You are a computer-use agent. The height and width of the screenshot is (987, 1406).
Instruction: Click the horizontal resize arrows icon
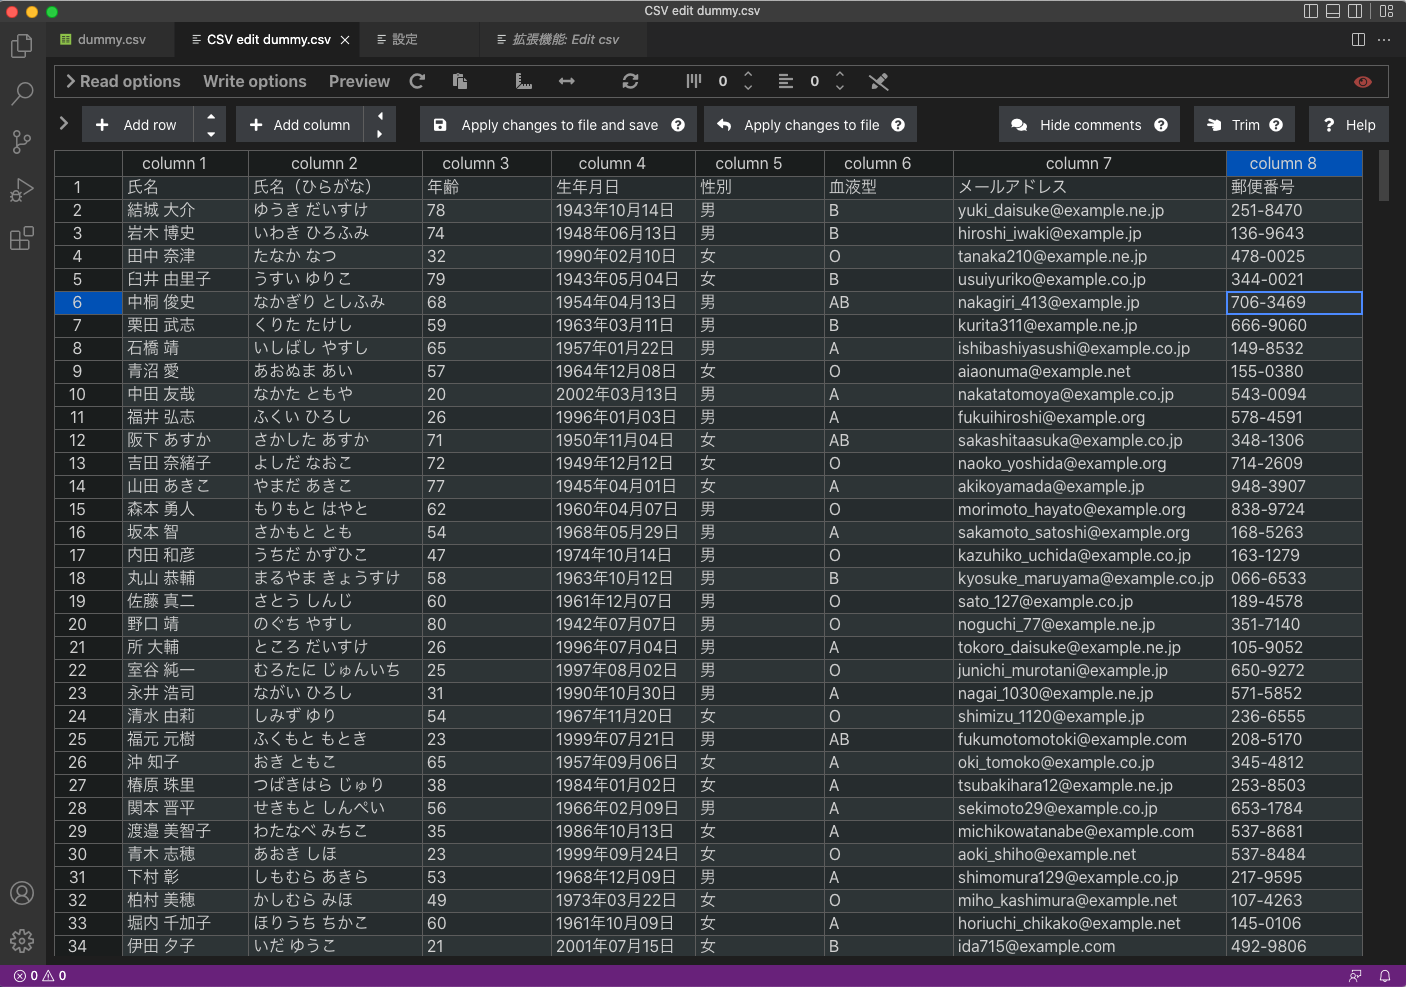point(566,81)
